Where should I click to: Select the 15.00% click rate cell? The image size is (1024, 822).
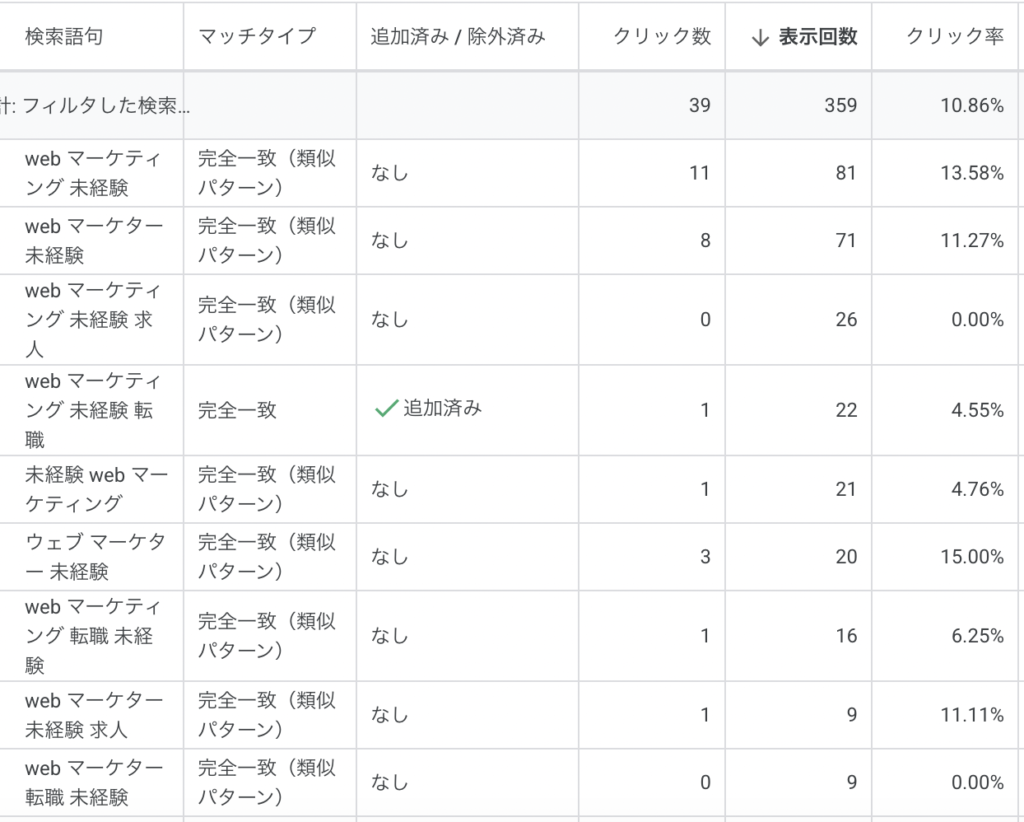coord(971,557)
